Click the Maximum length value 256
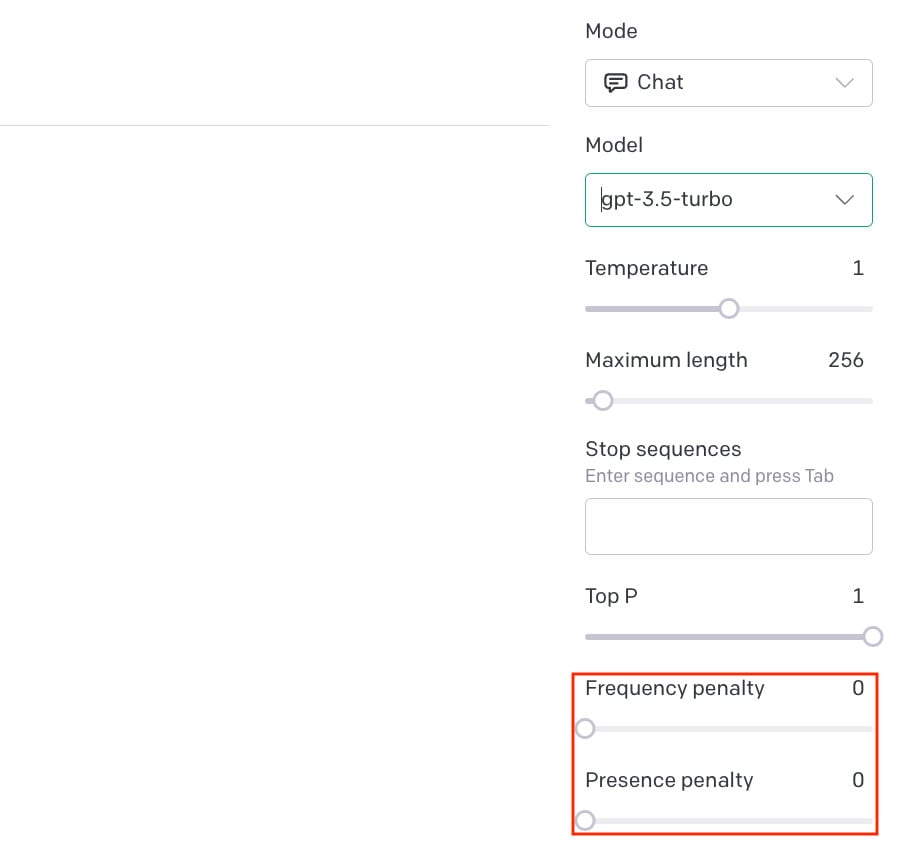The width and height of the screenshot is (900, 851). point(845,360)
